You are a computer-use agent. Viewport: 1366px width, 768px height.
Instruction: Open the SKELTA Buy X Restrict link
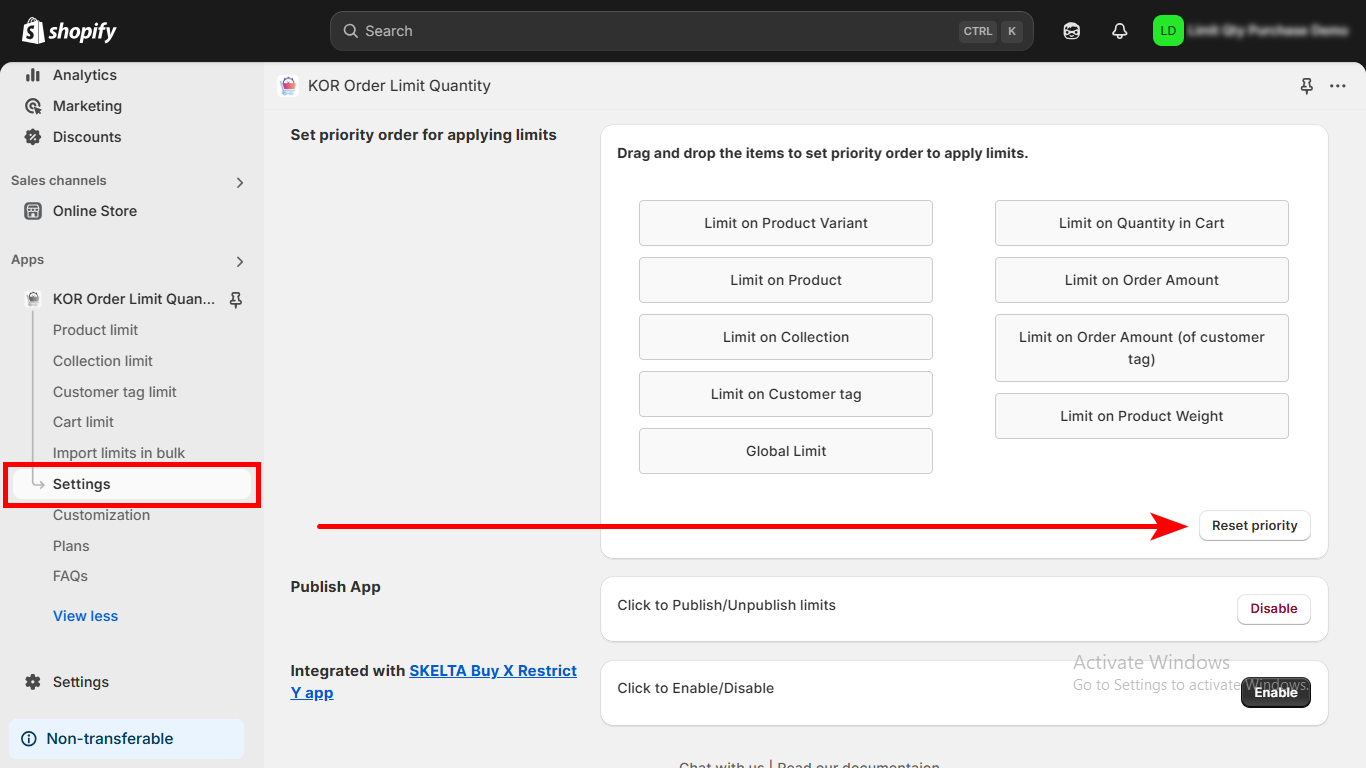[x=492, y=671]
